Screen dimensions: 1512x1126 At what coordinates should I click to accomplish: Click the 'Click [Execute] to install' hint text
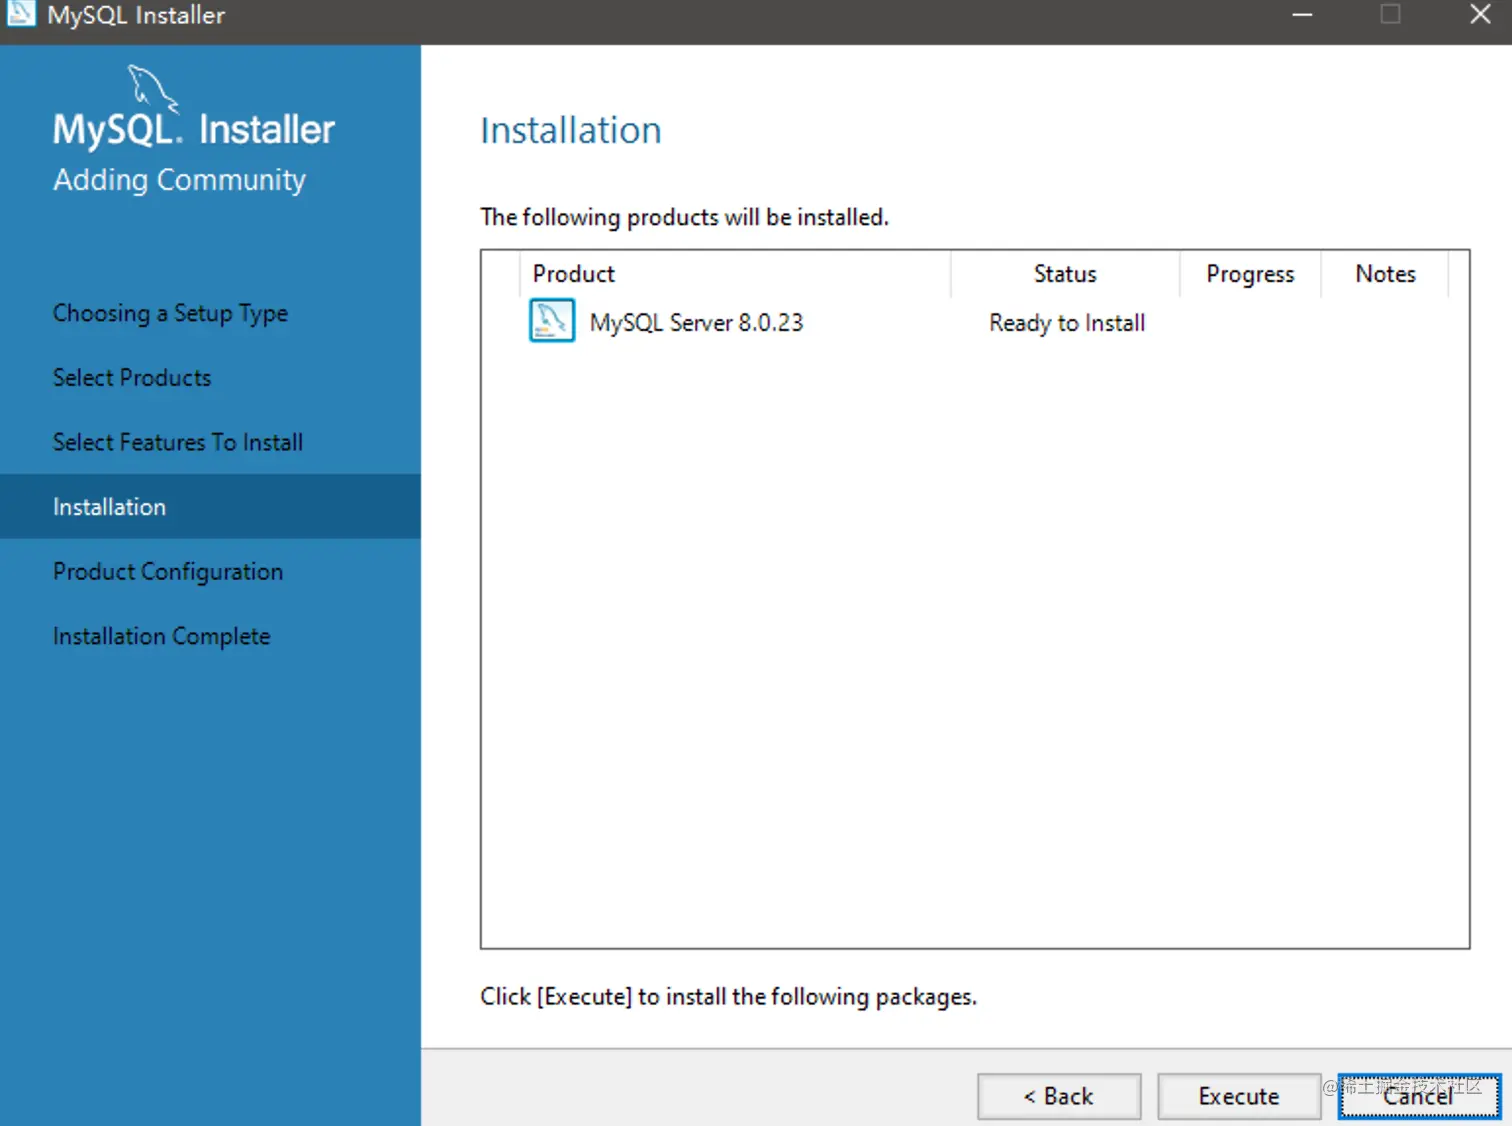[728, 997]
